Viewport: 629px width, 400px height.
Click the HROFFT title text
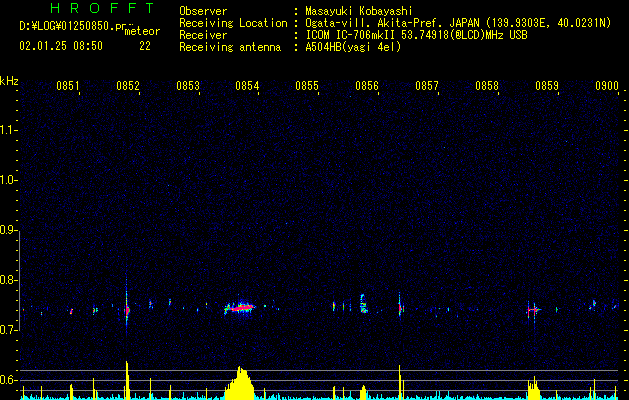[103, 8]
